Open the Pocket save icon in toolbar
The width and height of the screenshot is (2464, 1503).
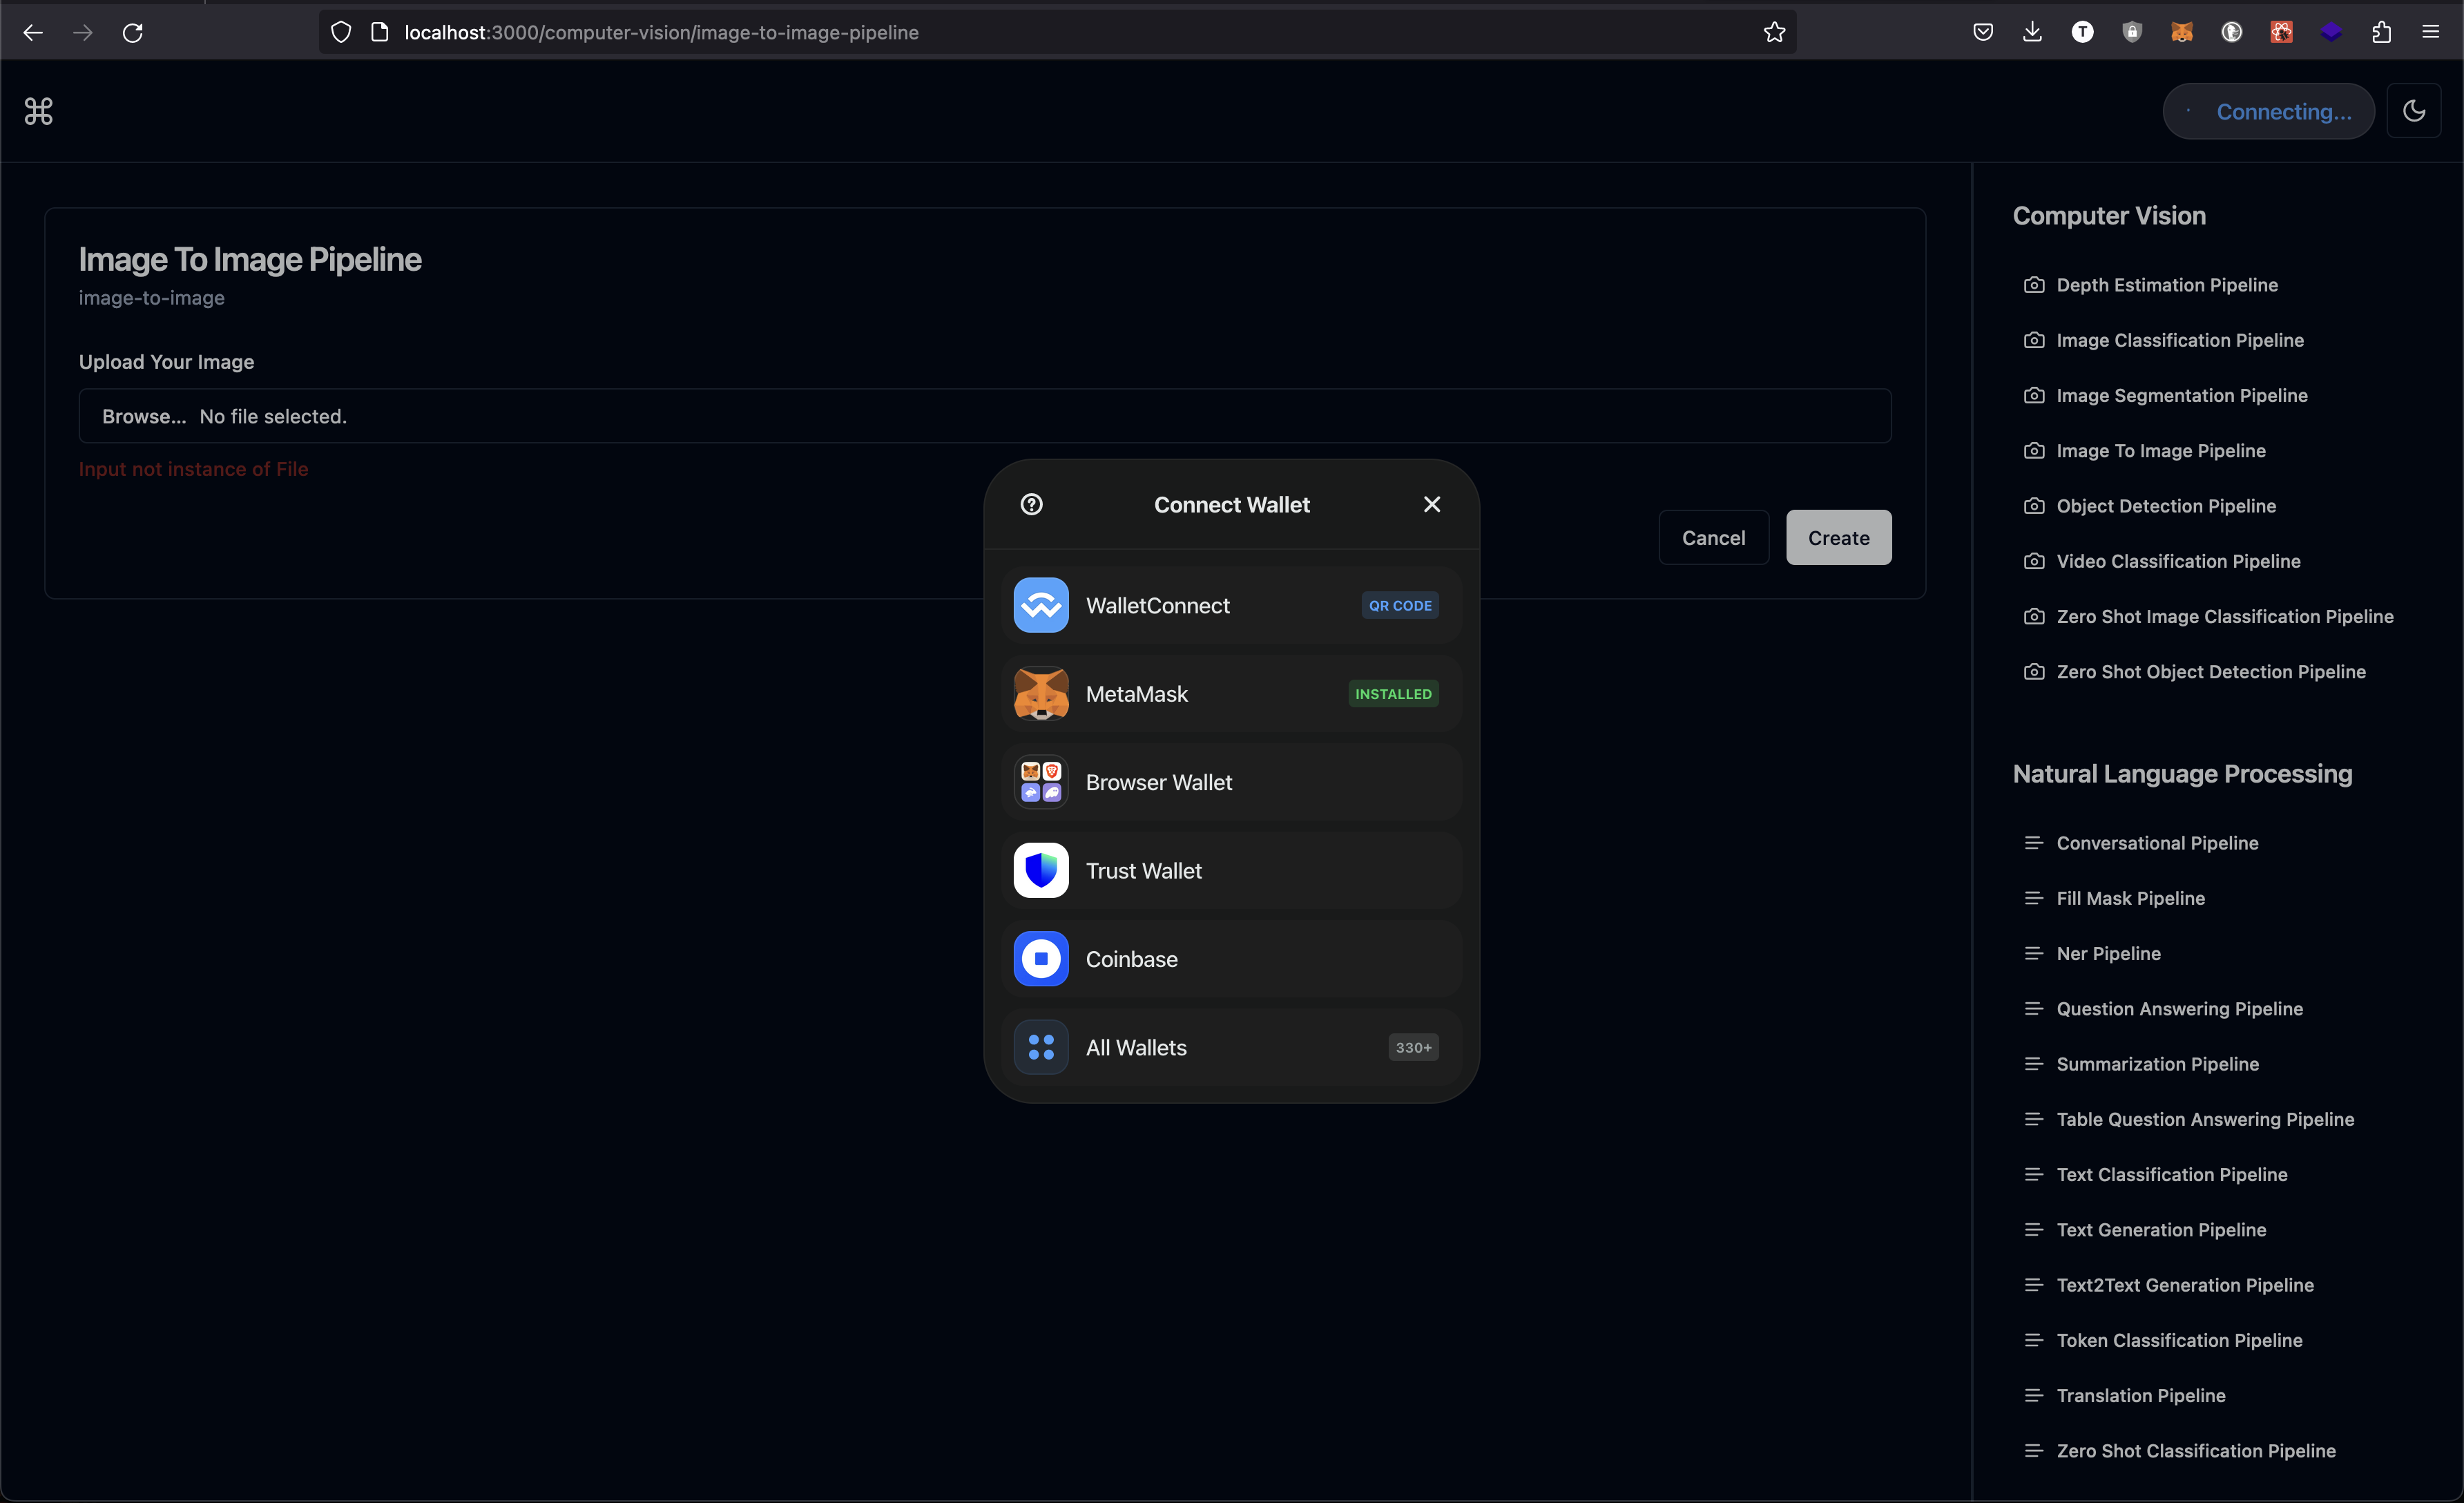[x=1983, y=32]
